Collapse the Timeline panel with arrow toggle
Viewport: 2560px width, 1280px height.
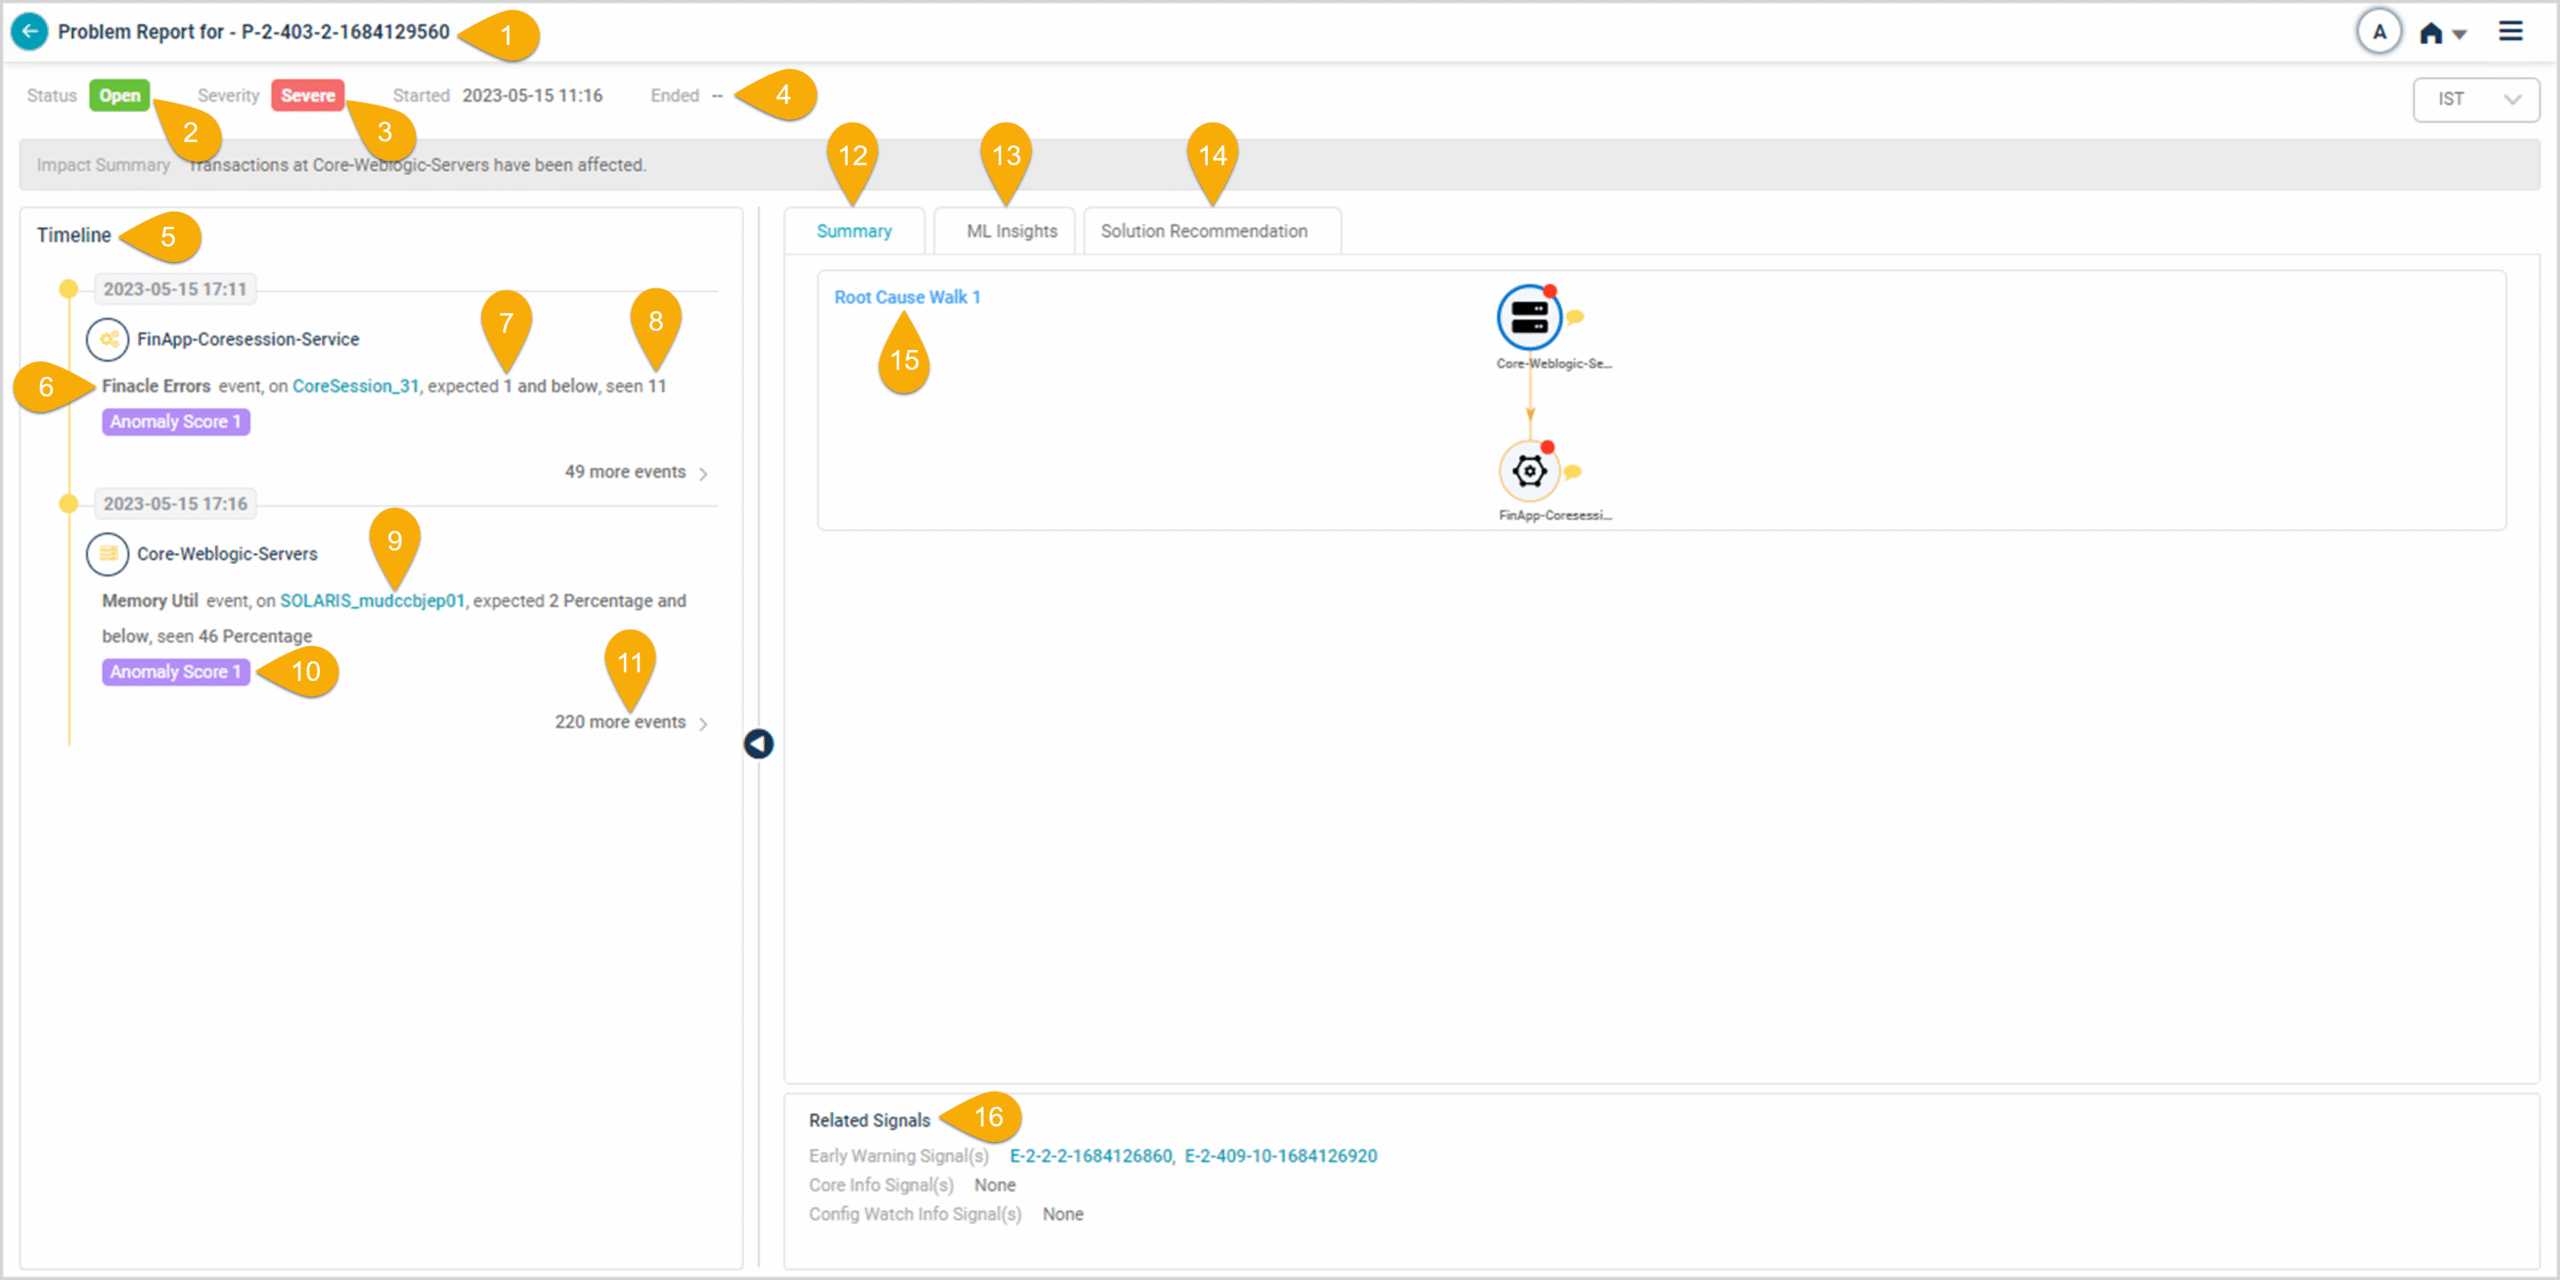click(758, 744)
